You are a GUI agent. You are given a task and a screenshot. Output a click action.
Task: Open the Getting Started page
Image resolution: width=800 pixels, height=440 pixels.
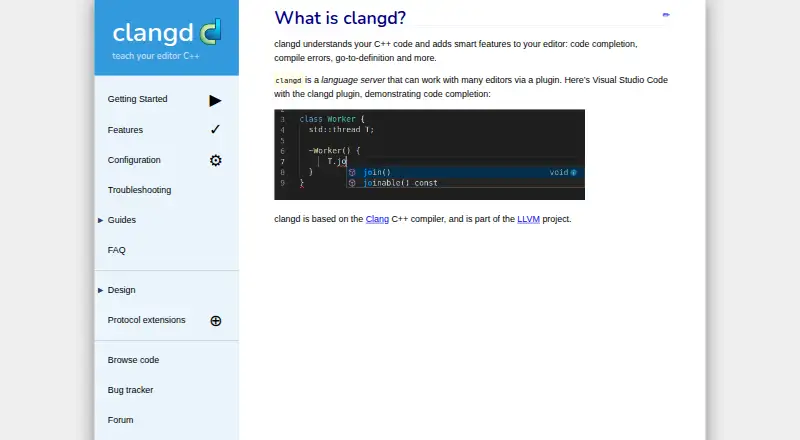pyautogui.click(x=137, y=99)
